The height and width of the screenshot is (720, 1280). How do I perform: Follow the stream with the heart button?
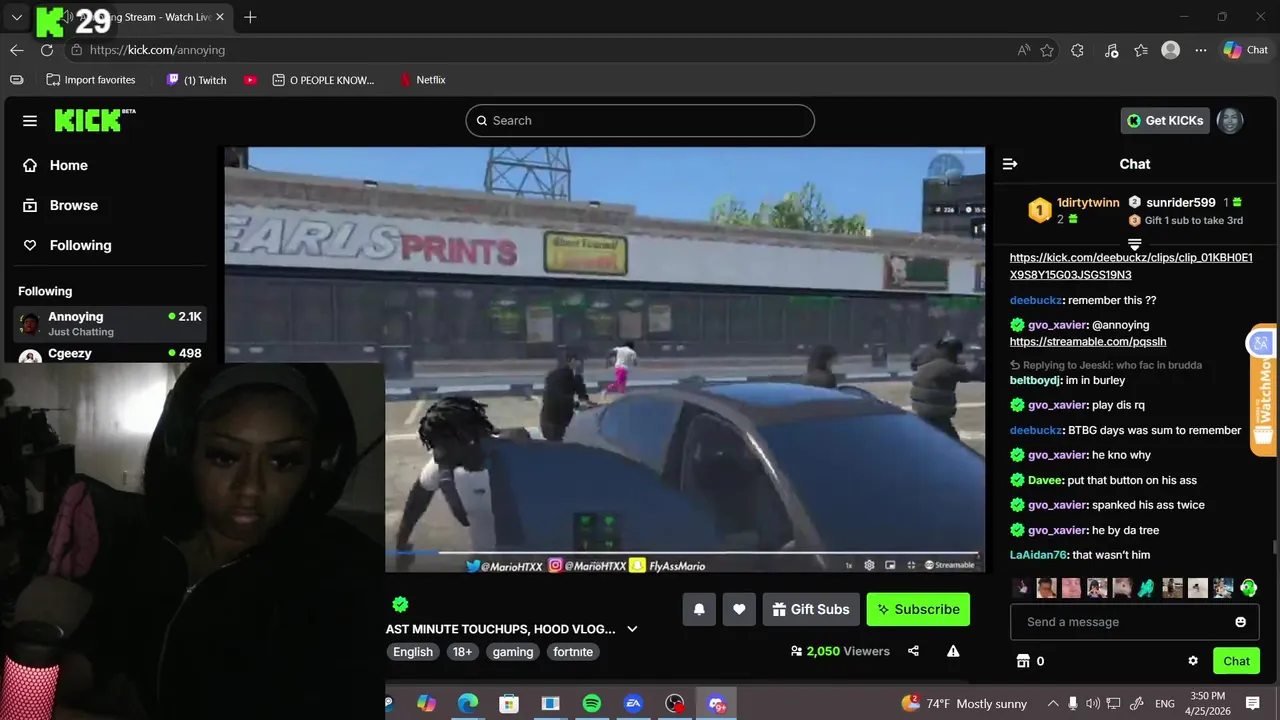[x=739, y=609]
